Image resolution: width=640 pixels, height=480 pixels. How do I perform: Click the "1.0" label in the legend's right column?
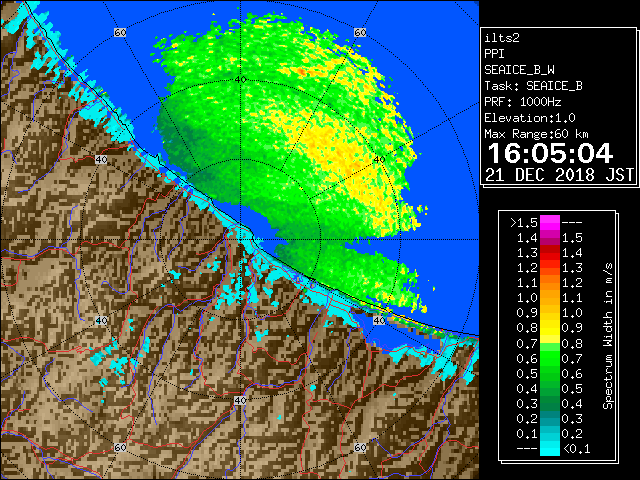tap(572, 313)
